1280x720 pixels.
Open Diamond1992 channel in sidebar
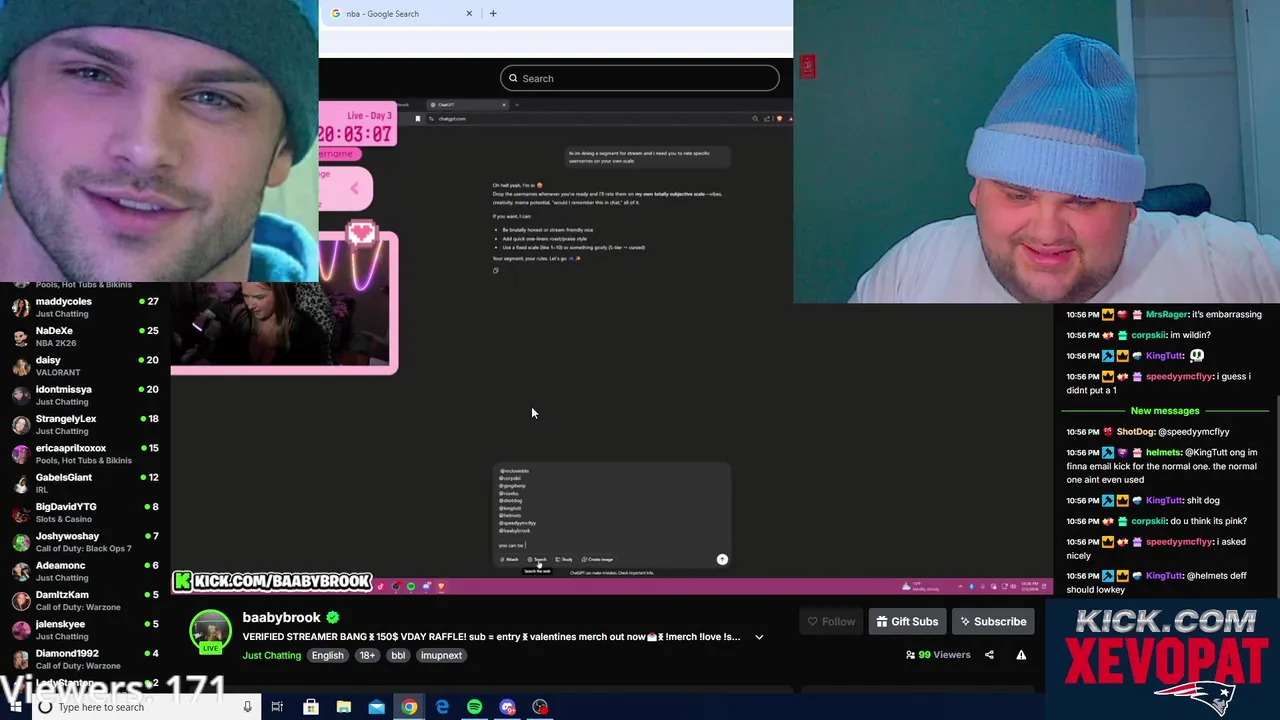click(x=85, y=659)
